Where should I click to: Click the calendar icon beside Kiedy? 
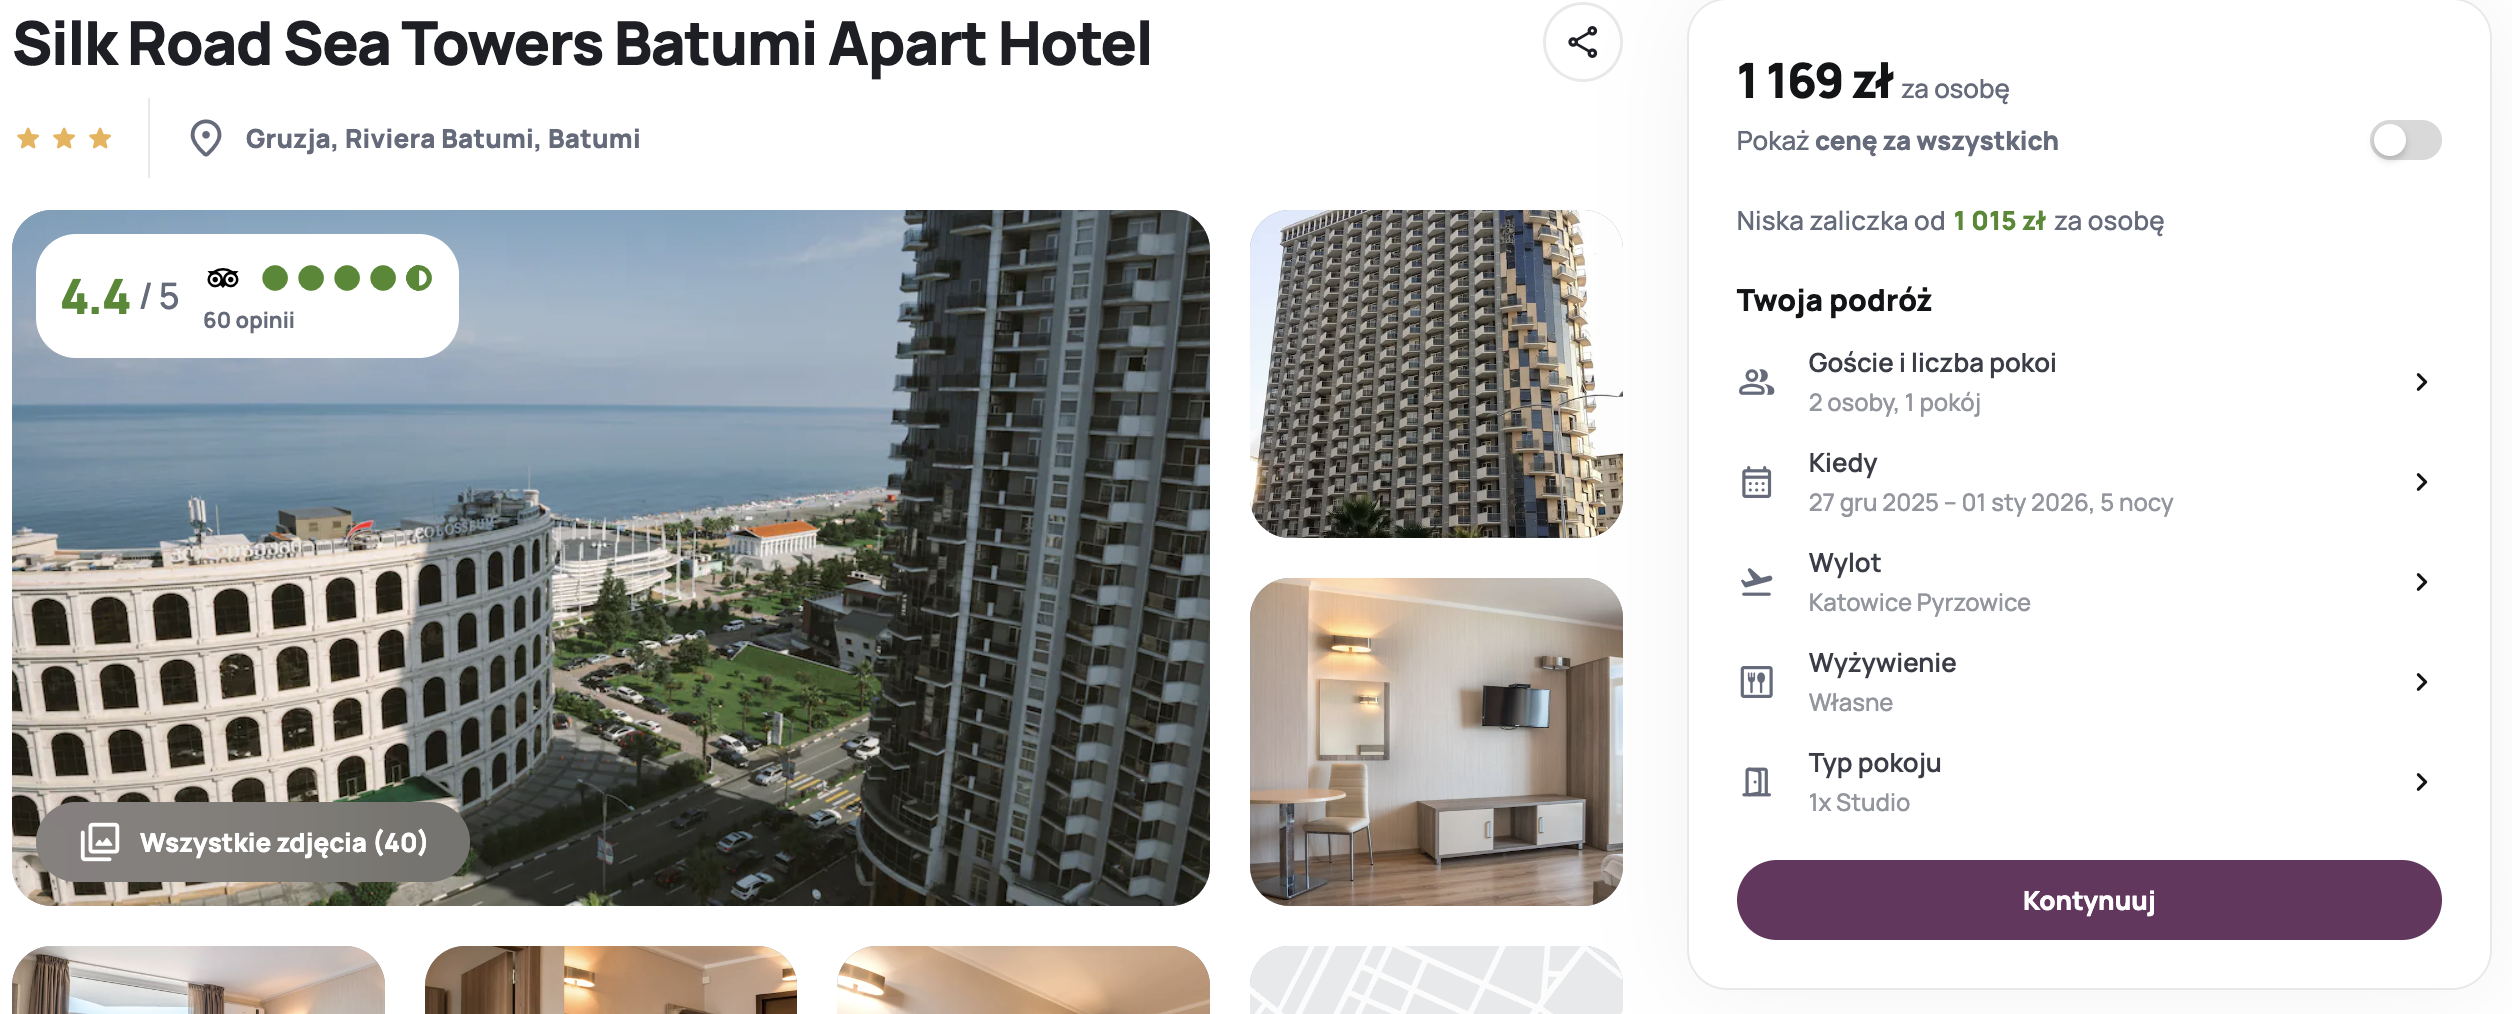1756,482
